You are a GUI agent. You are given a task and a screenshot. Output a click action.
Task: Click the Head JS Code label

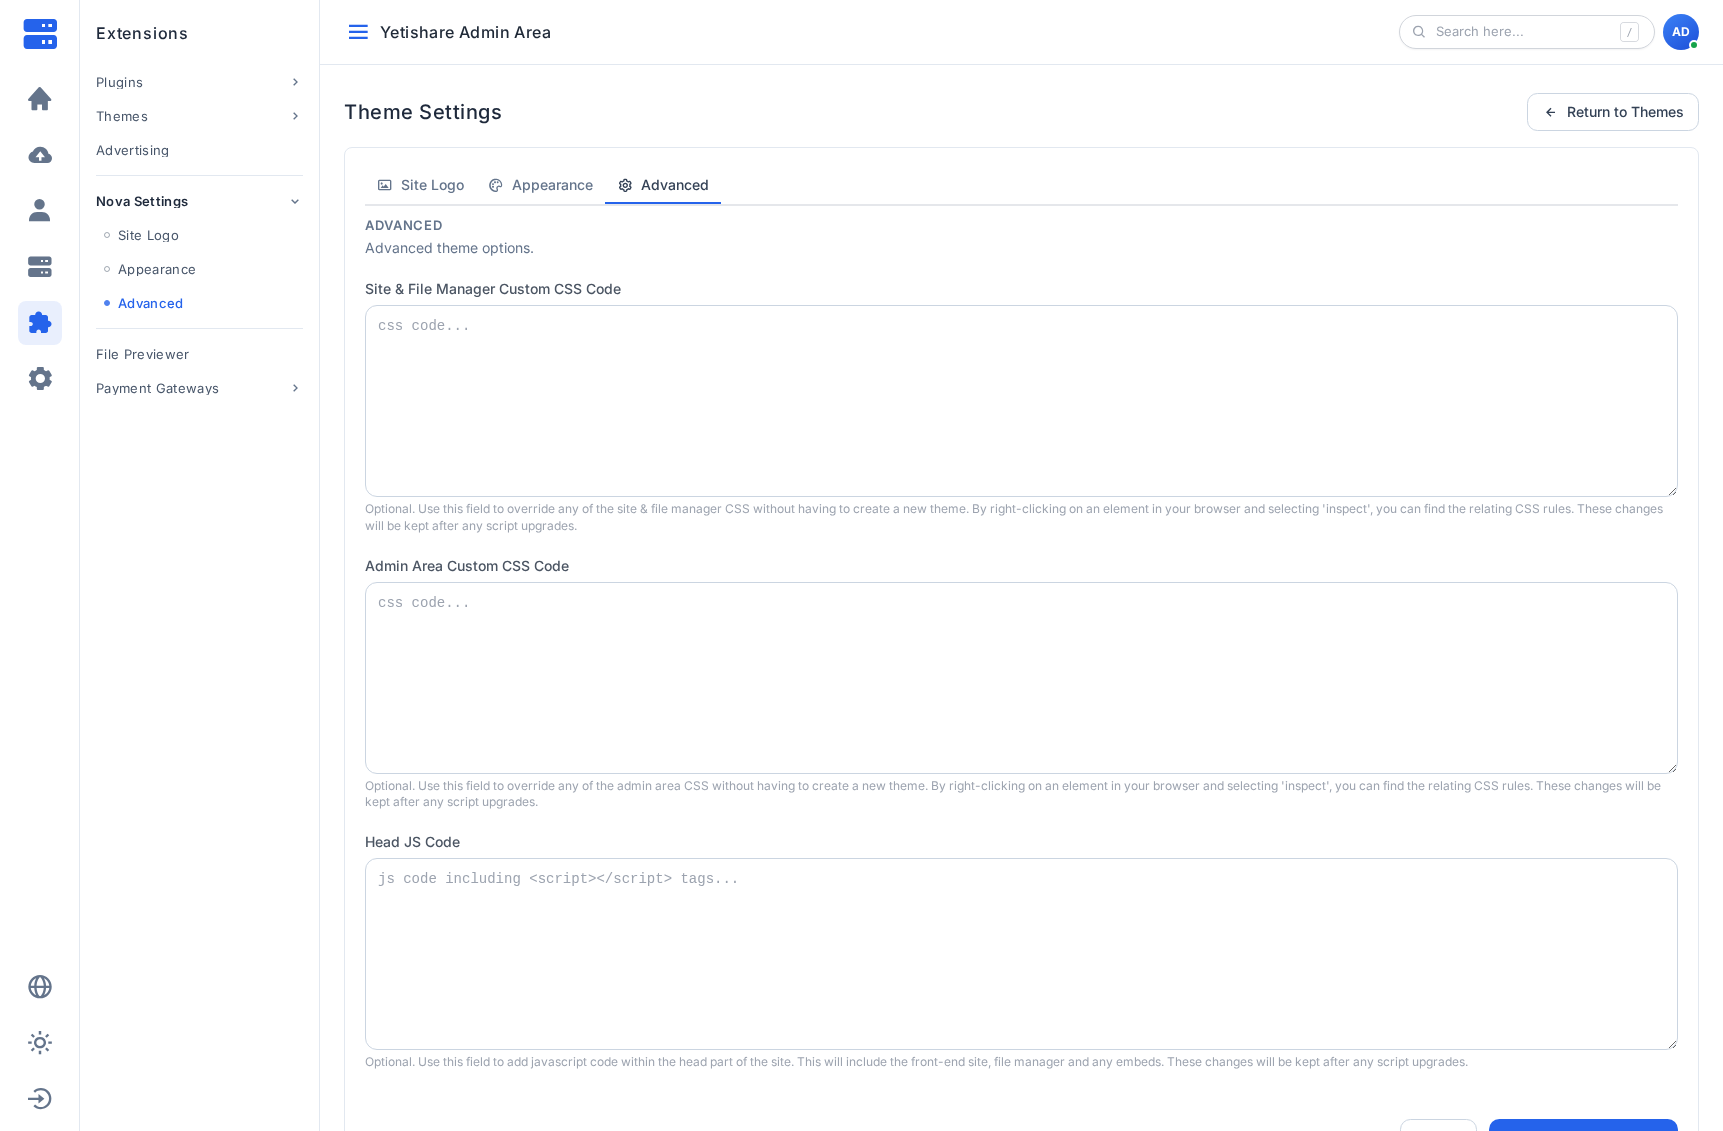pos(412,842)
